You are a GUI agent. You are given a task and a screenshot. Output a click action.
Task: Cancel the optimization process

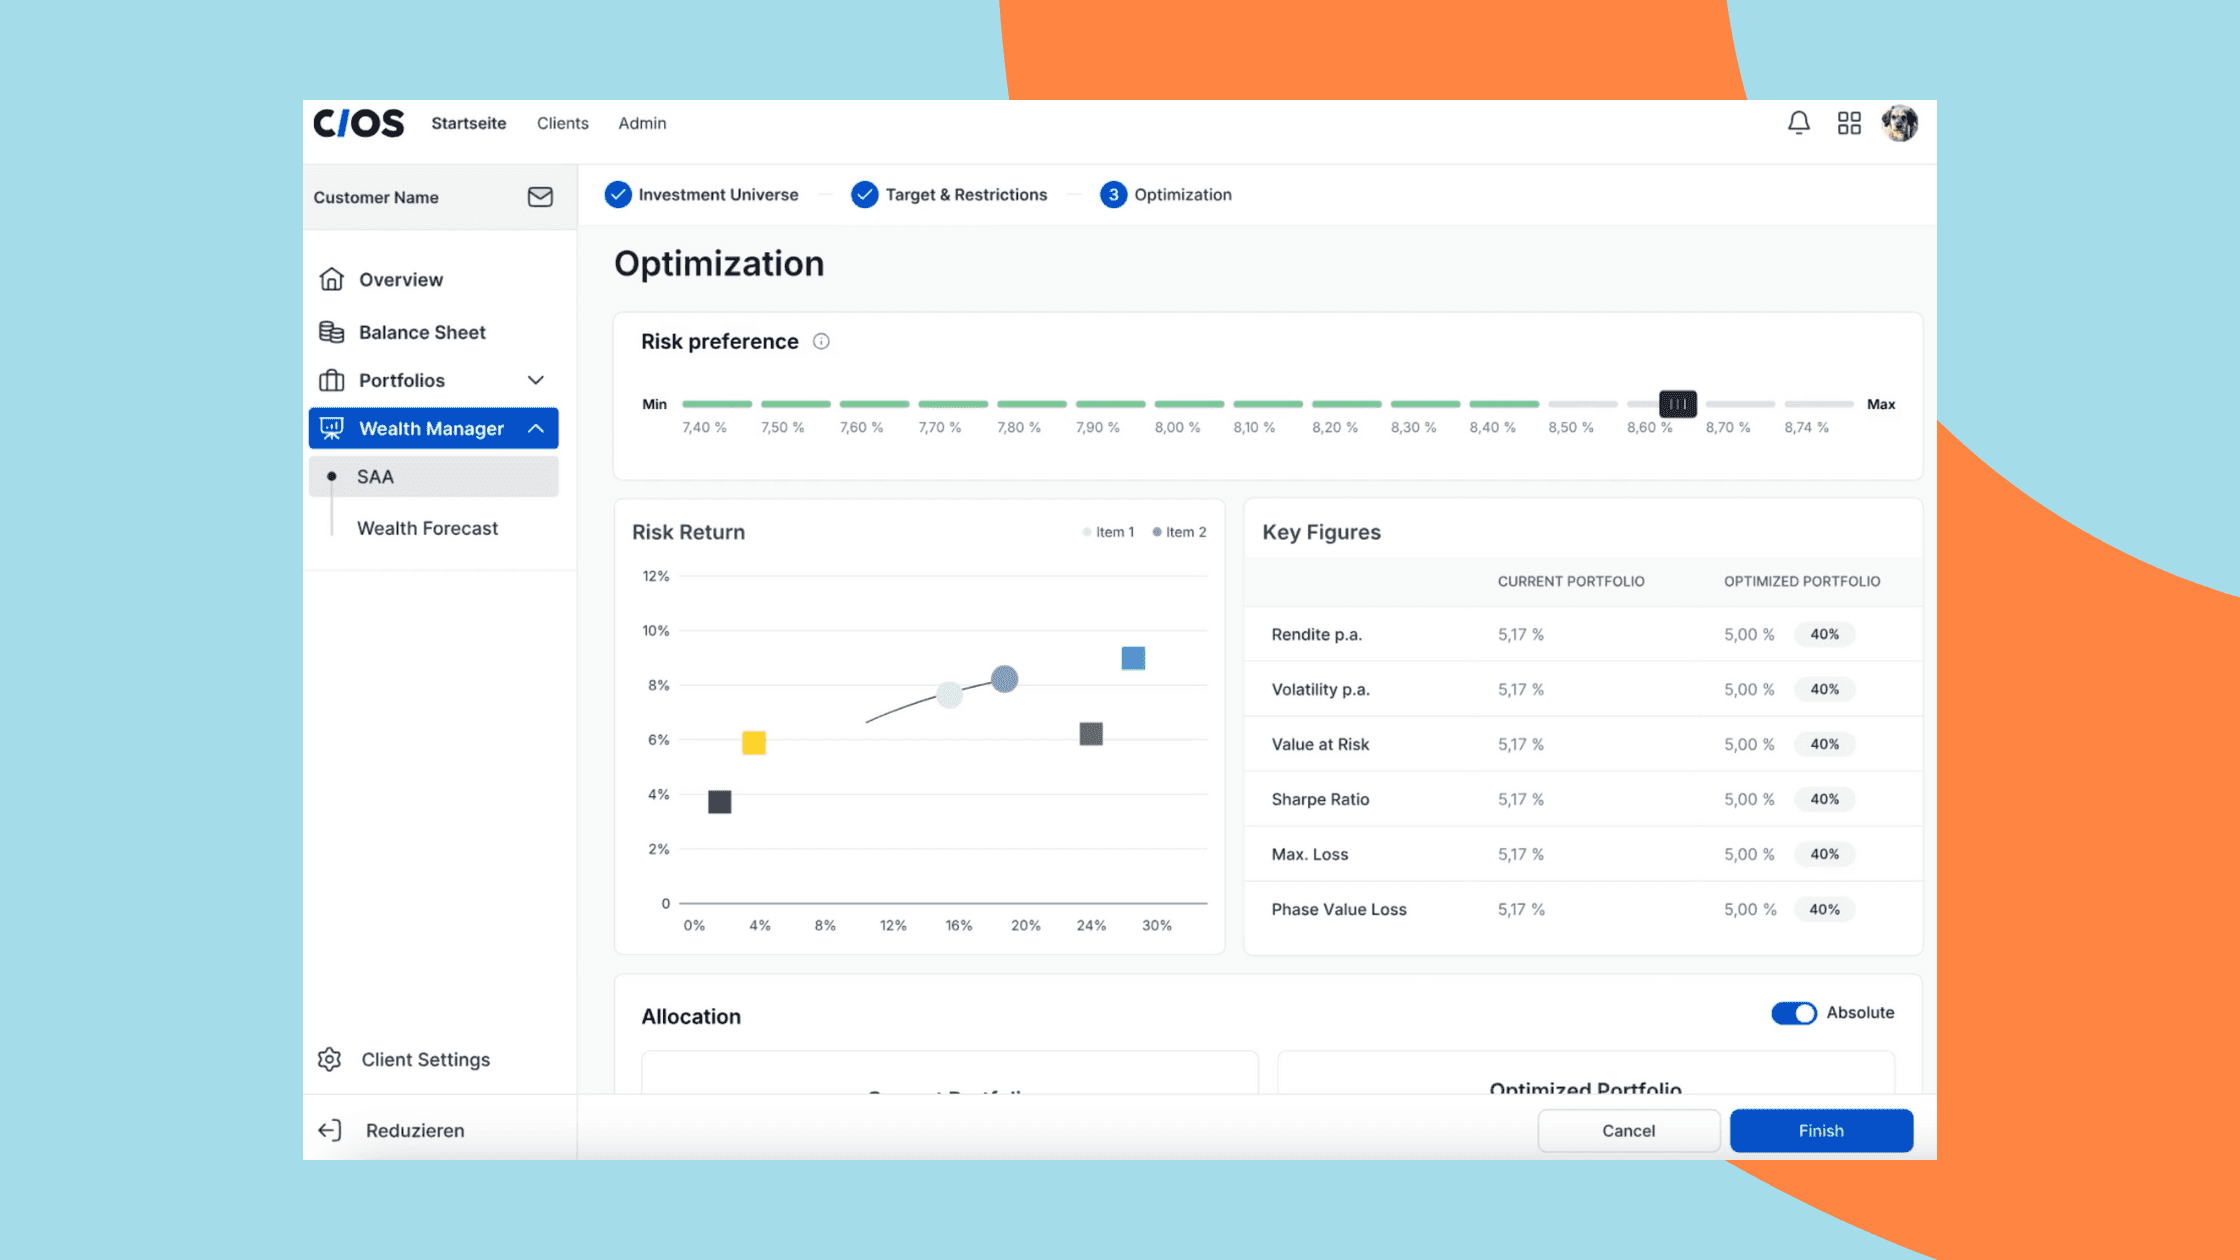(1628, 1130)
